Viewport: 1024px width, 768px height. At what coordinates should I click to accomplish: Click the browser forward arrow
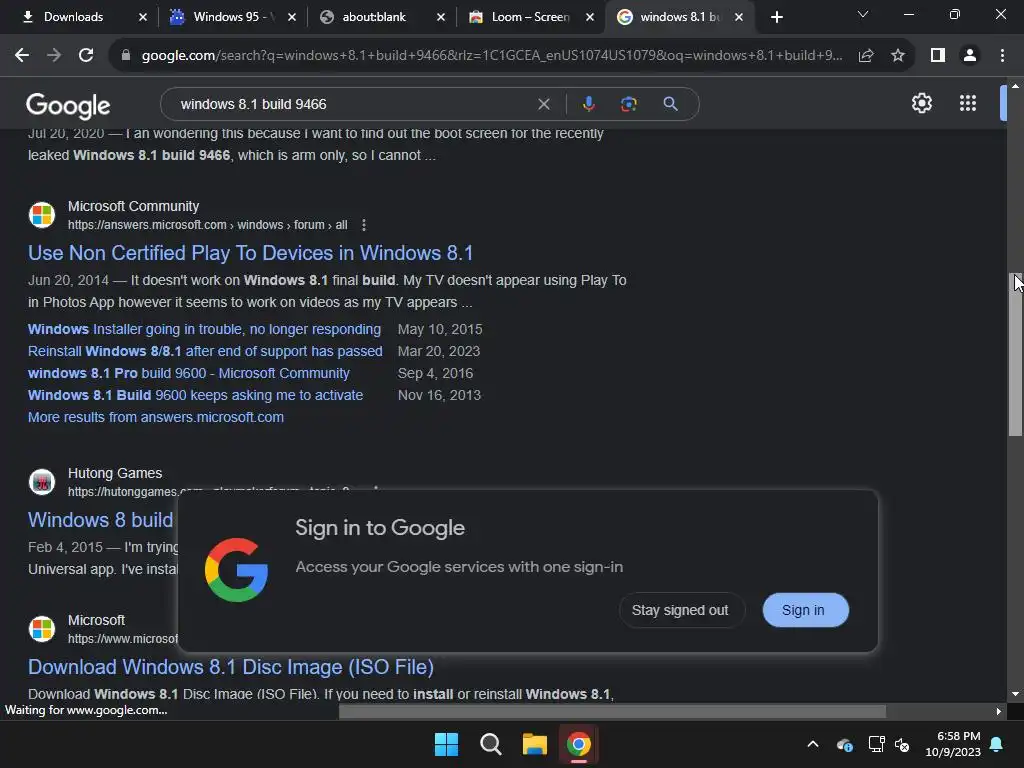click(54, 56)
